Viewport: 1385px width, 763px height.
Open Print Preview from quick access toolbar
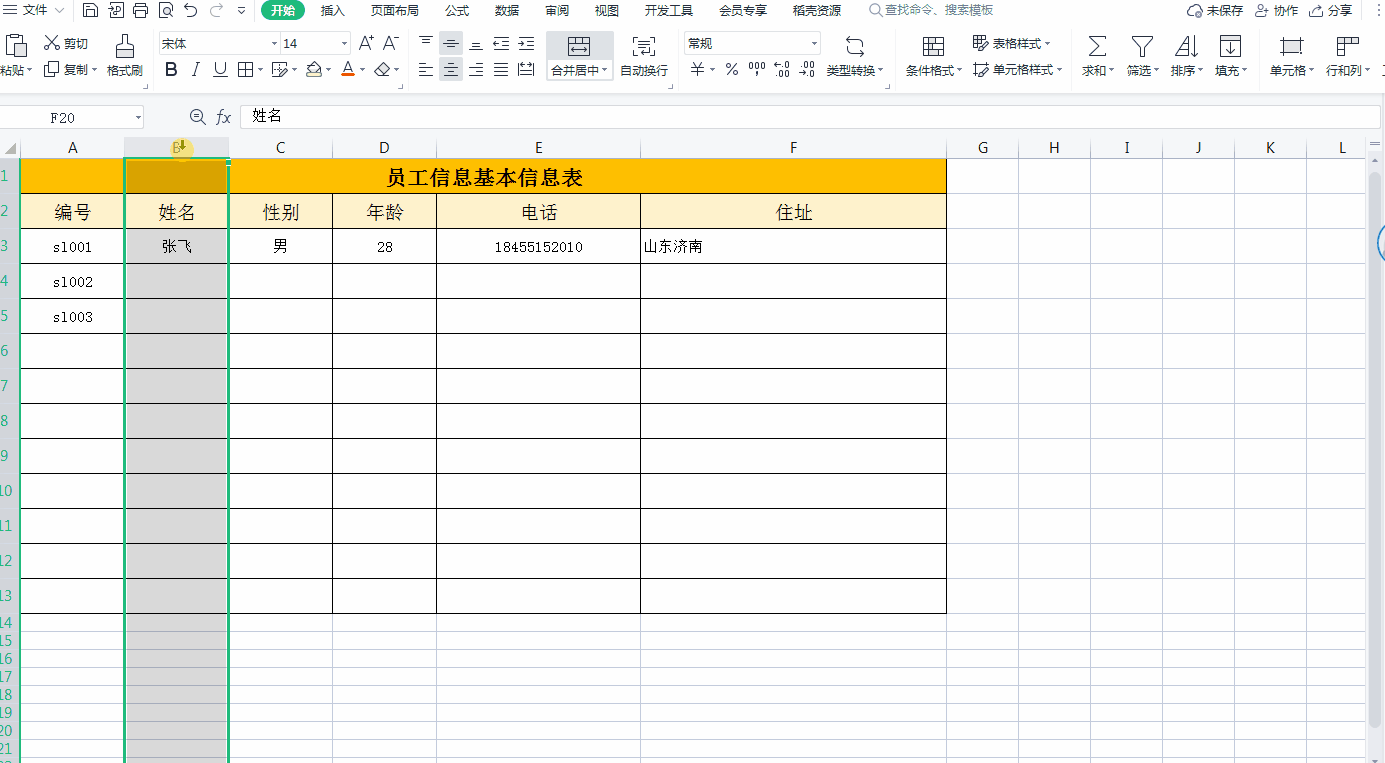(x=165, y=11)
